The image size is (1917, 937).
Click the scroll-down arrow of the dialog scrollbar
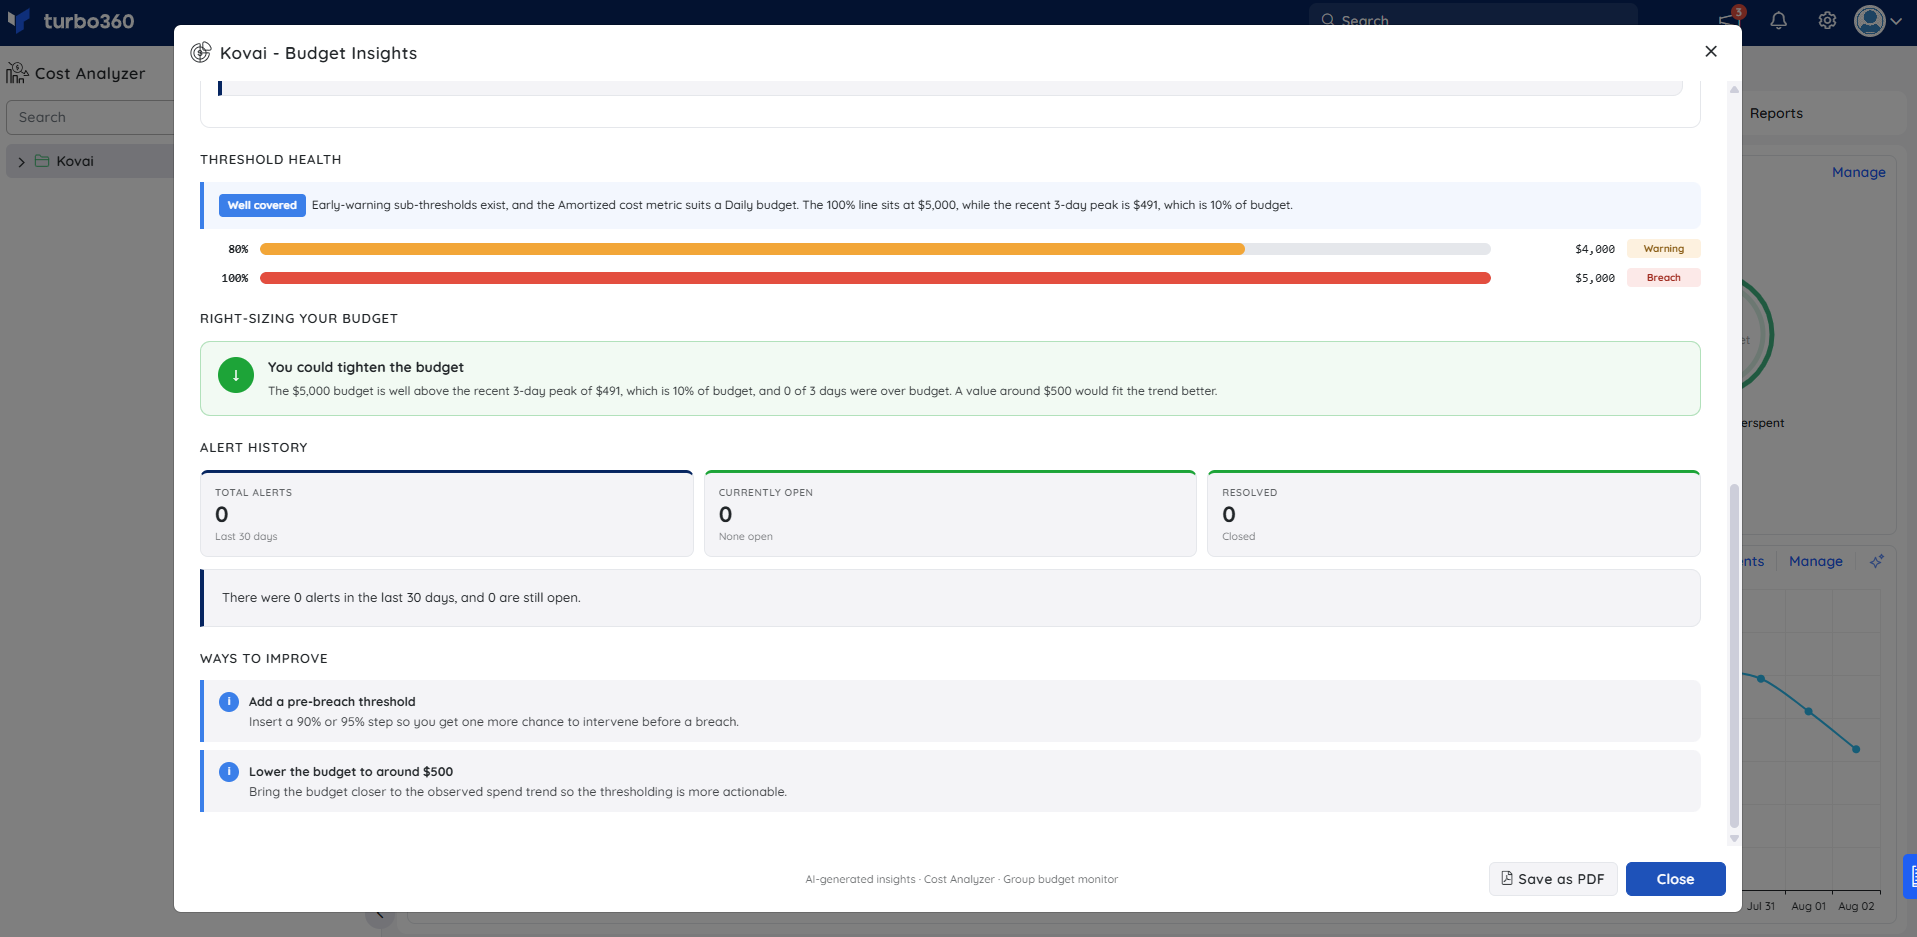click(x=1734, y=839)
